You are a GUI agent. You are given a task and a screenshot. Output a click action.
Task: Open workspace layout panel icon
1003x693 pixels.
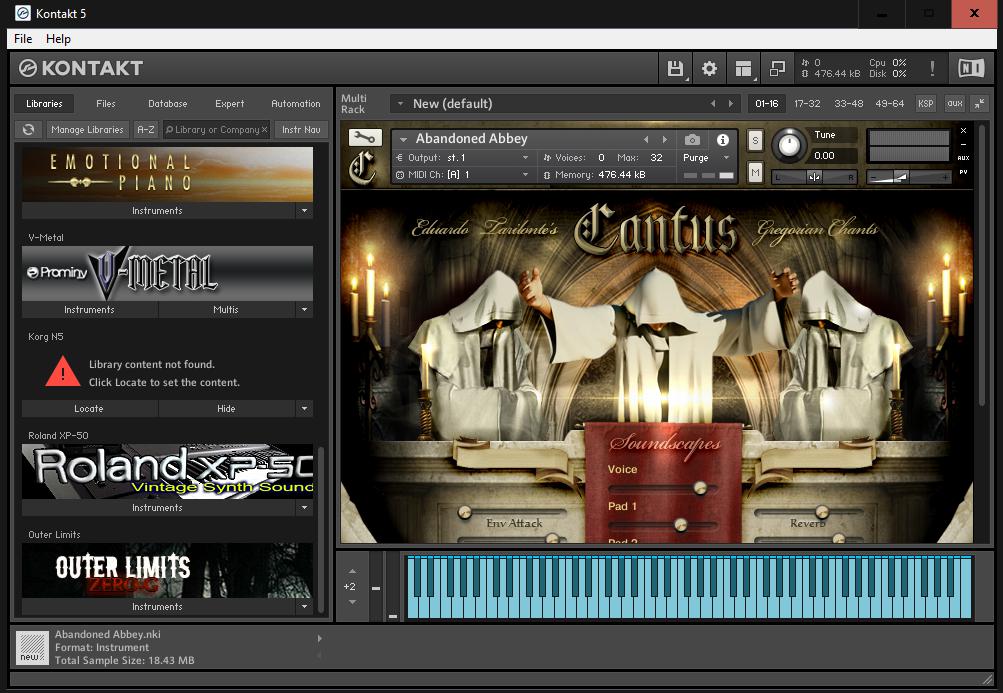[743, 68]
